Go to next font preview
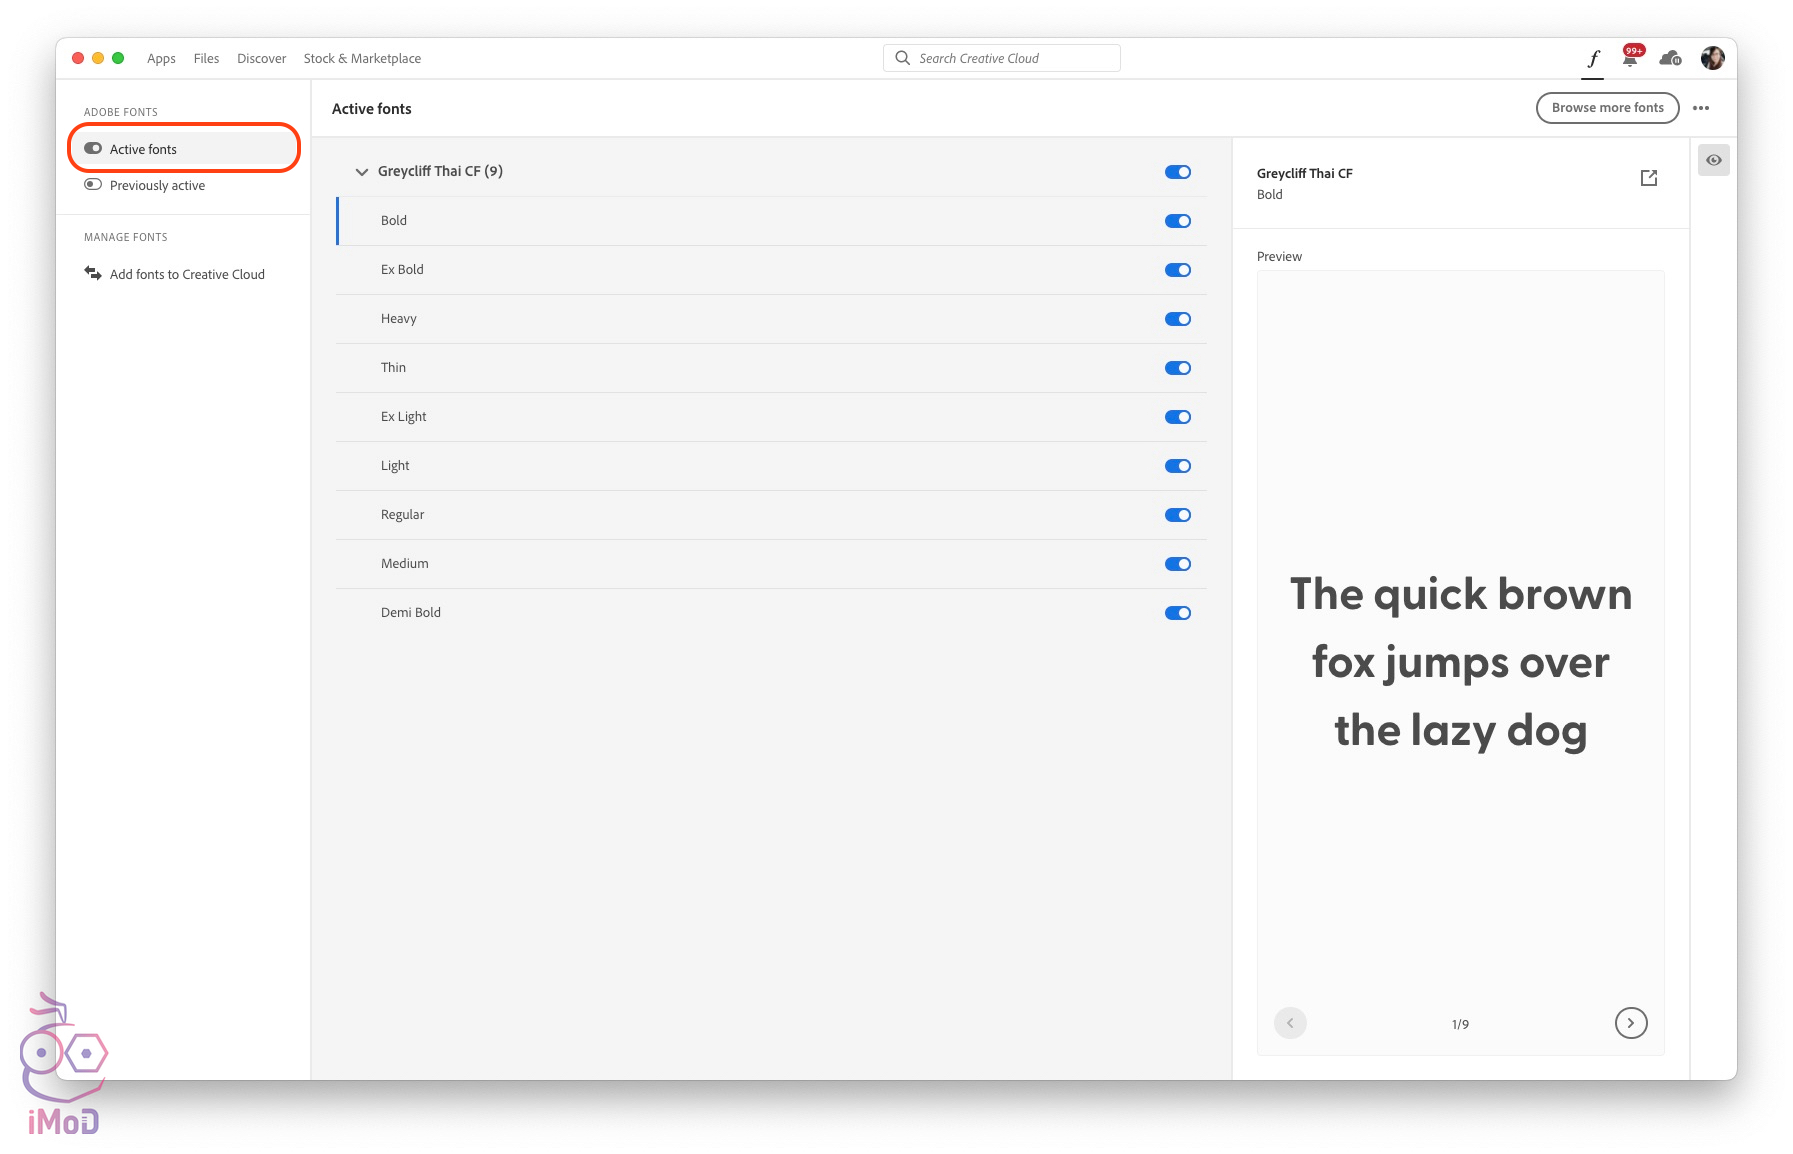 [1630, 1023]
